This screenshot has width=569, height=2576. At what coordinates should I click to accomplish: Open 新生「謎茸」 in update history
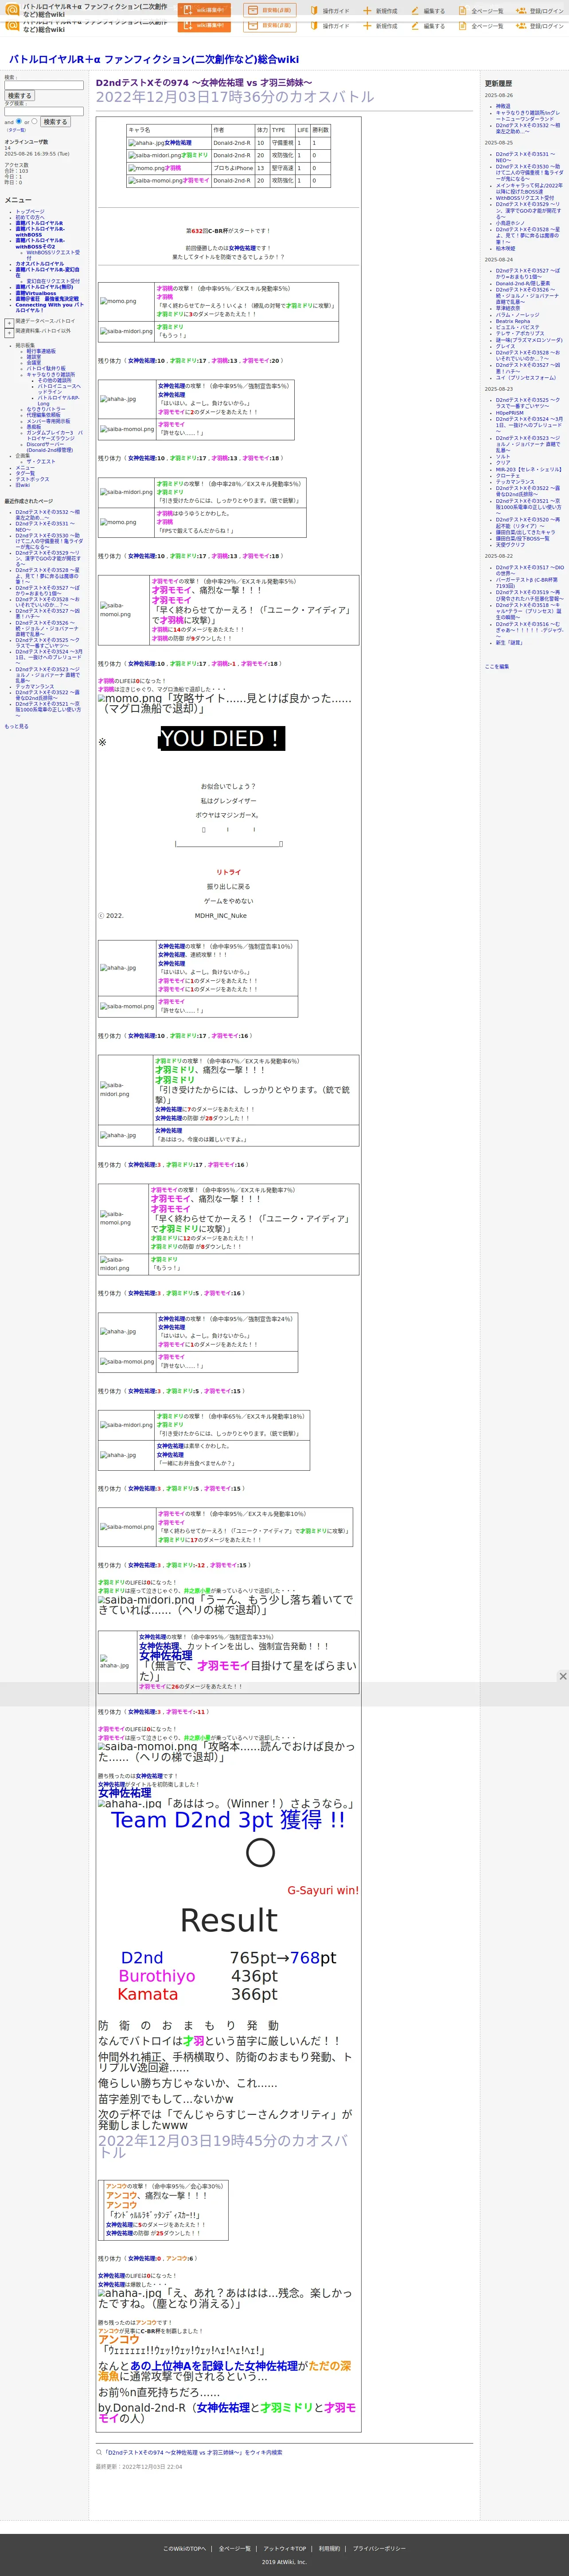(509, 643)
